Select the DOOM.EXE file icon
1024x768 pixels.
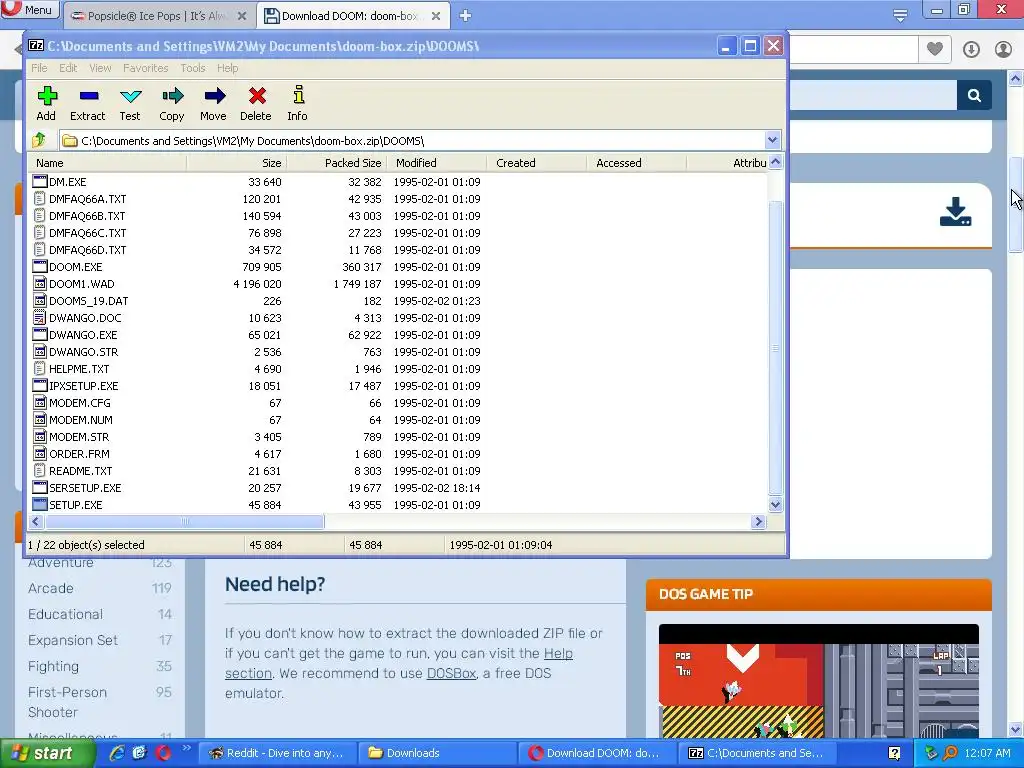[x=40, y=266]
